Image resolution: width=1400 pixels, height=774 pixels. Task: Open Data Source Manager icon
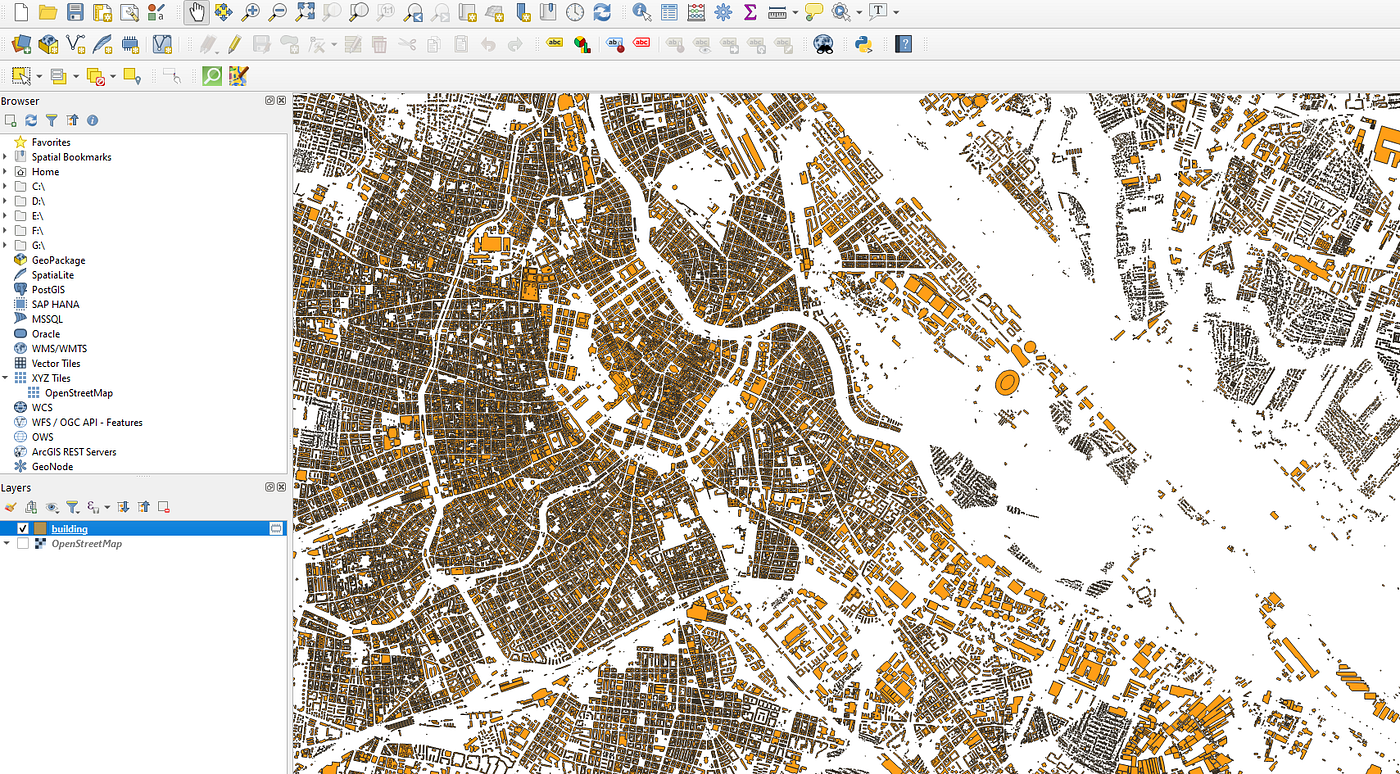point(20,44)
